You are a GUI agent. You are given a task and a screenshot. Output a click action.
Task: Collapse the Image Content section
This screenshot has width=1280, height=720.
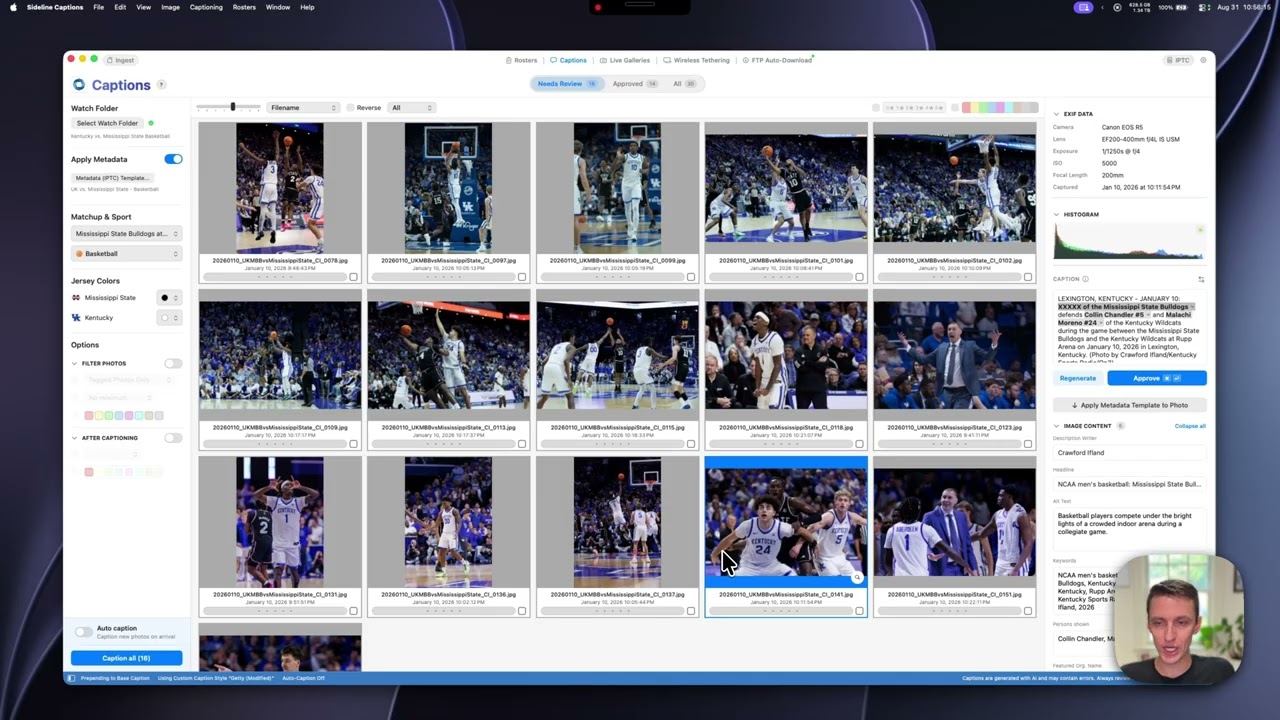point(1056,426)
